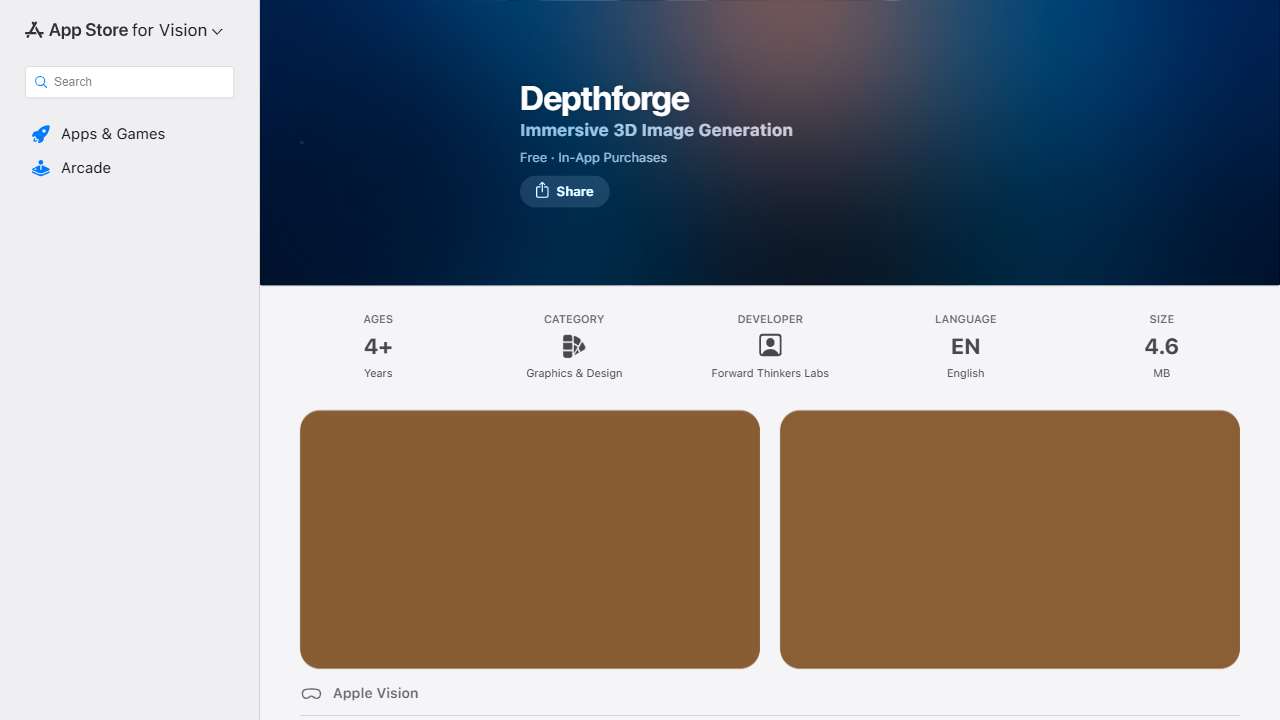The height and width of the screenshot is (720, 1280).
Task: Open the Arcade joystick icon
Action: tap(41, 168)
